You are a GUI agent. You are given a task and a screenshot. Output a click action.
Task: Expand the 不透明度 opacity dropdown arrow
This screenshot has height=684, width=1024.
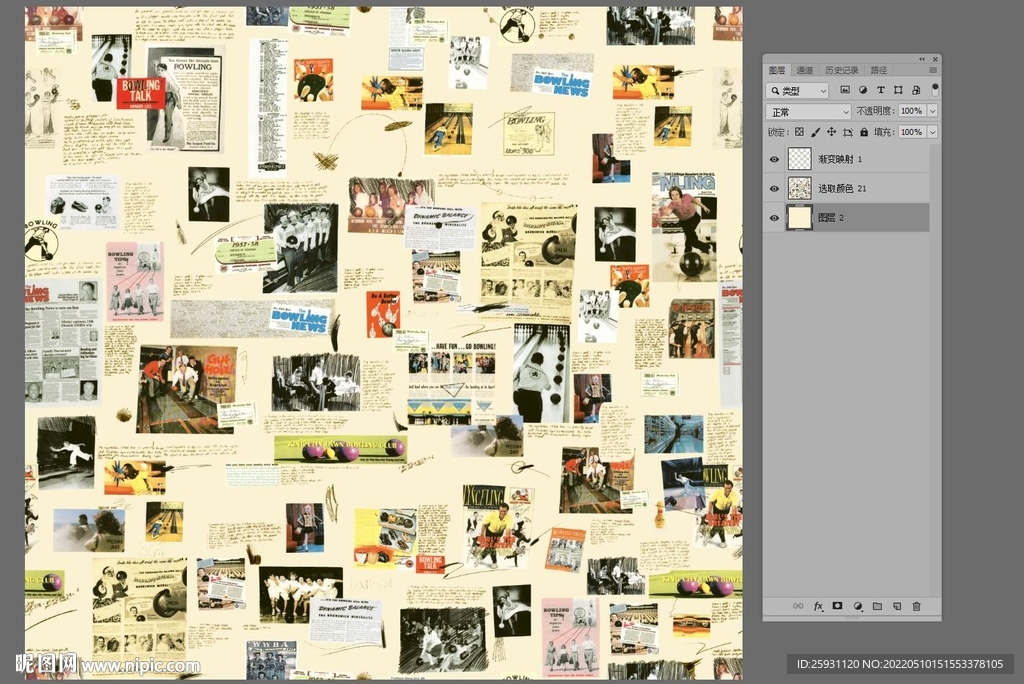click(932, 112)
